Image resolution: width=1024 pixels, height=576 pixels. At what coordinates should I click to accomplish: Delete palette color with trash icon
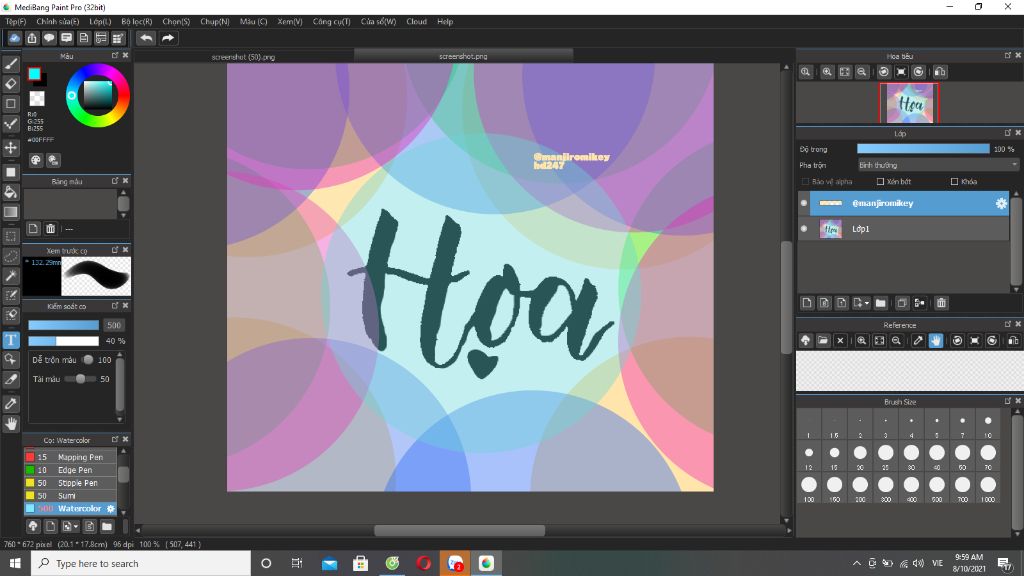pyautogui.click(x=50, y=229)
